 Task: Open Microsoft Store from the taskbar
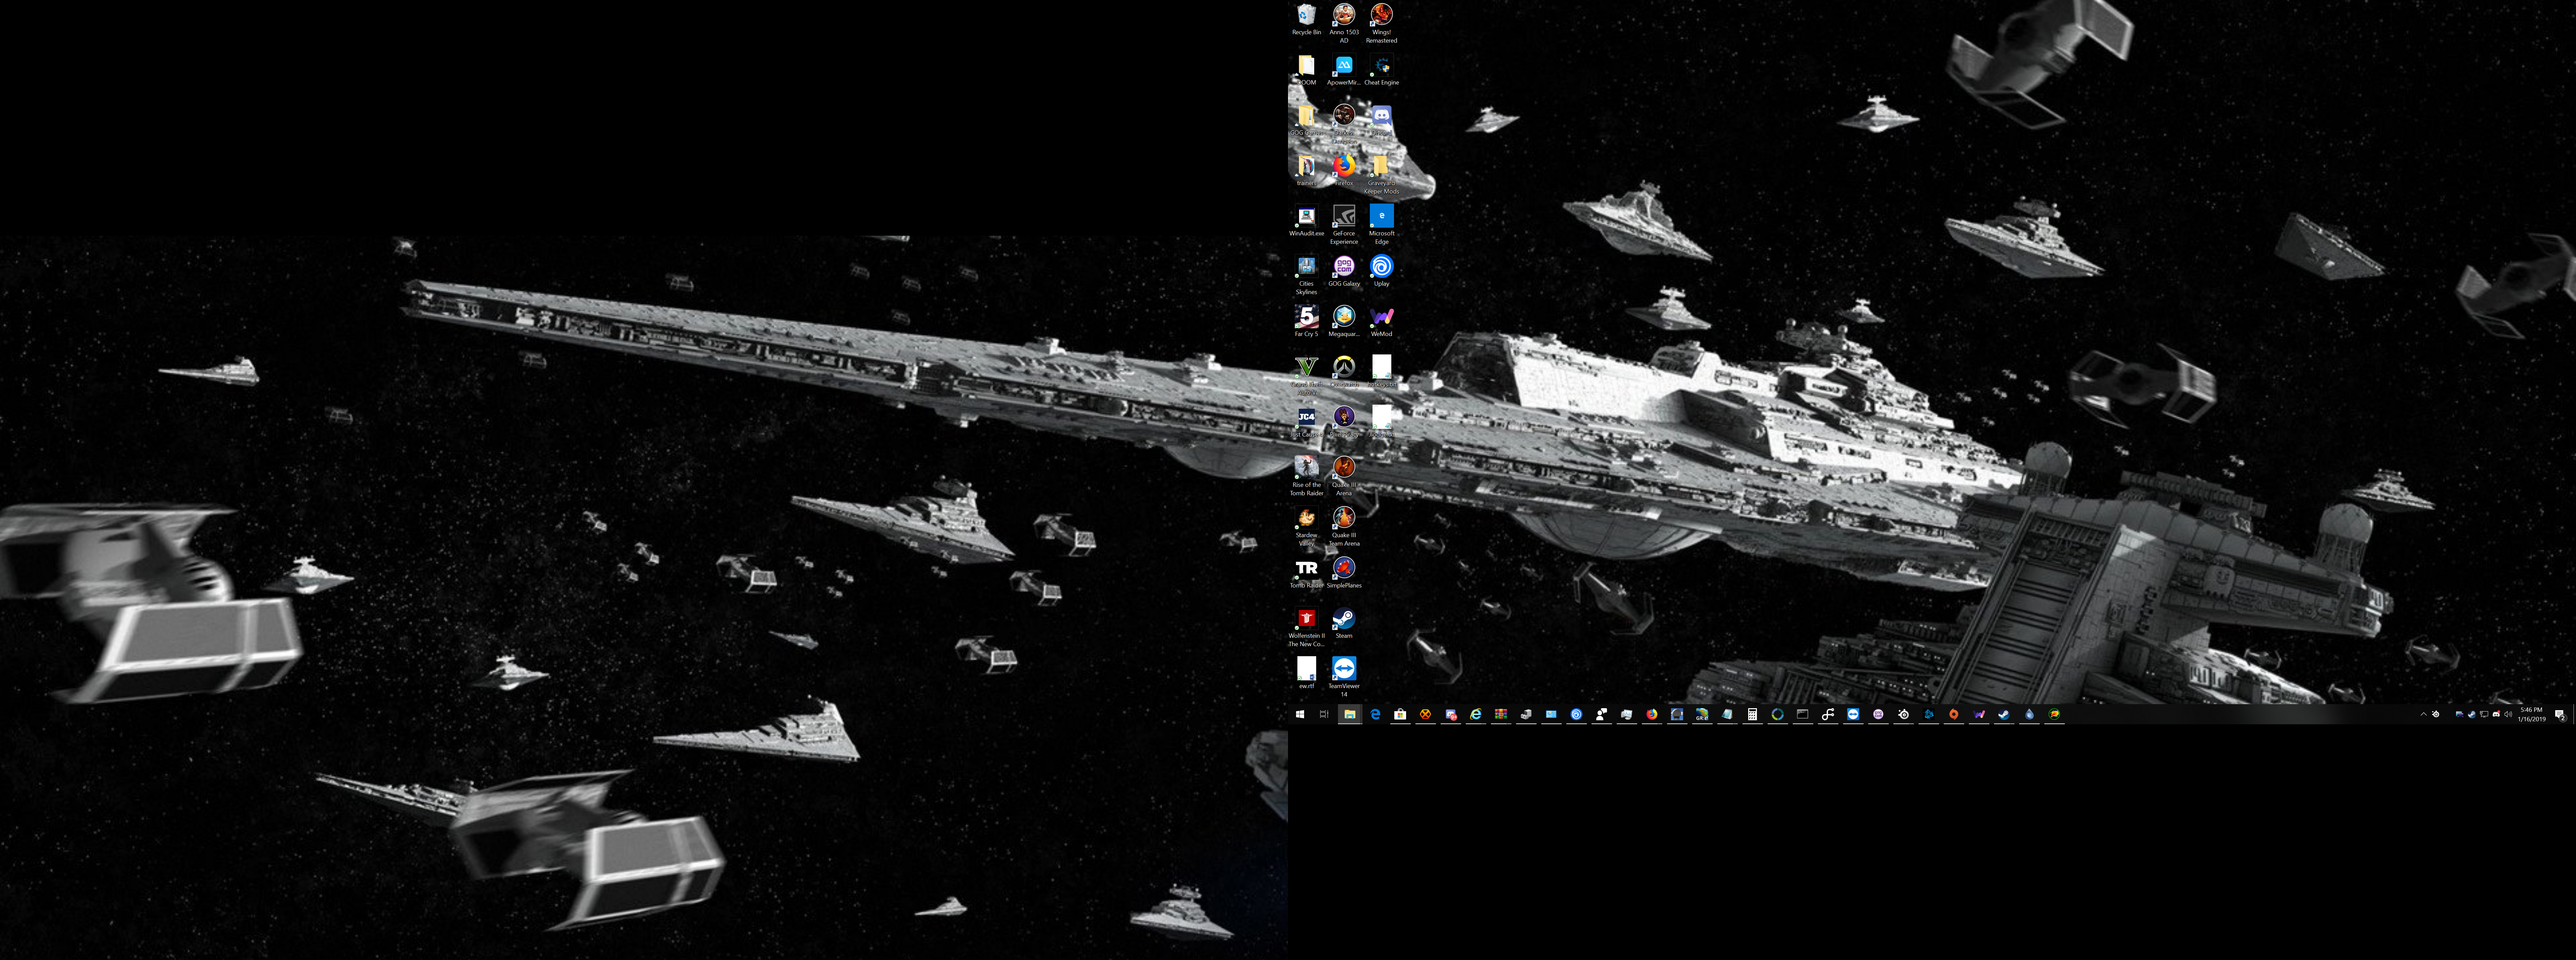[x=1400, y=714]
